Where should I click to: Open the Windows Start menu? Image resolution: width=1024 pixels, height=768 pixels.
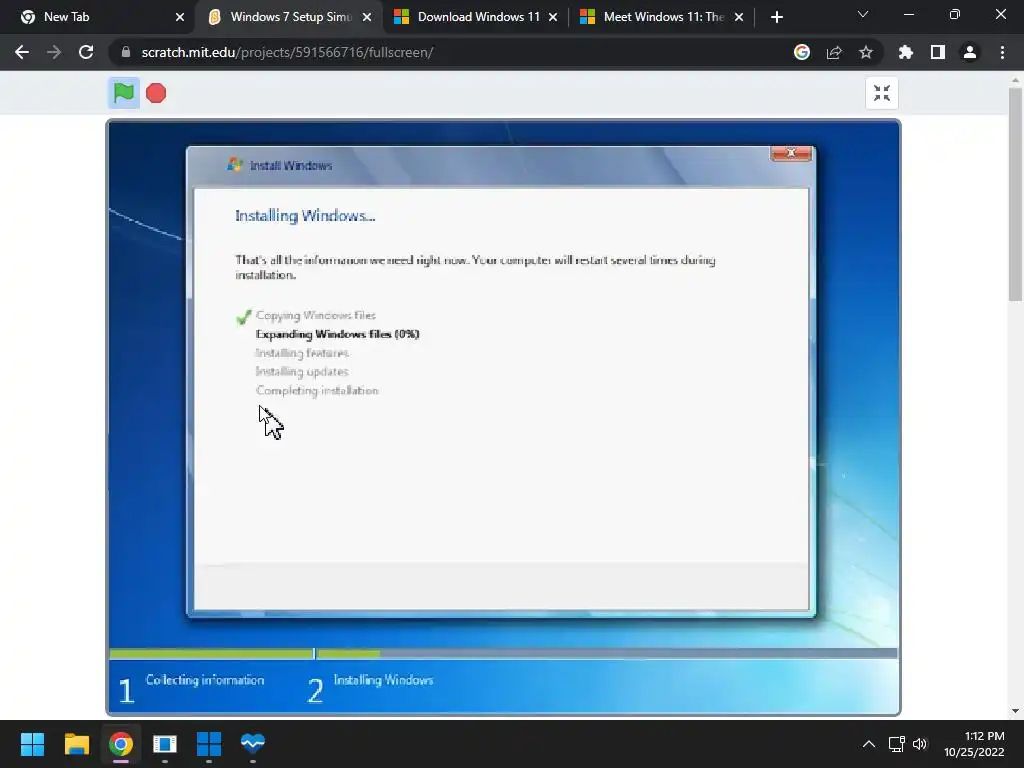tap(32, 744)
